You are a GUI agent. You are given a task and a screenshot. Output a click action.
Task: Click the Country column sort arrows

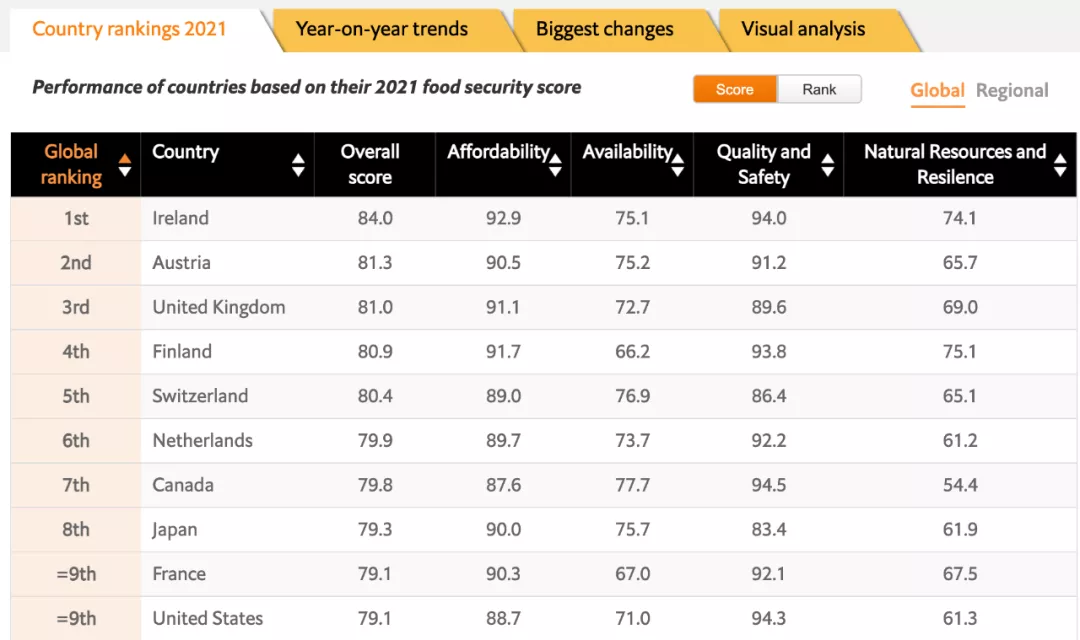298,165
